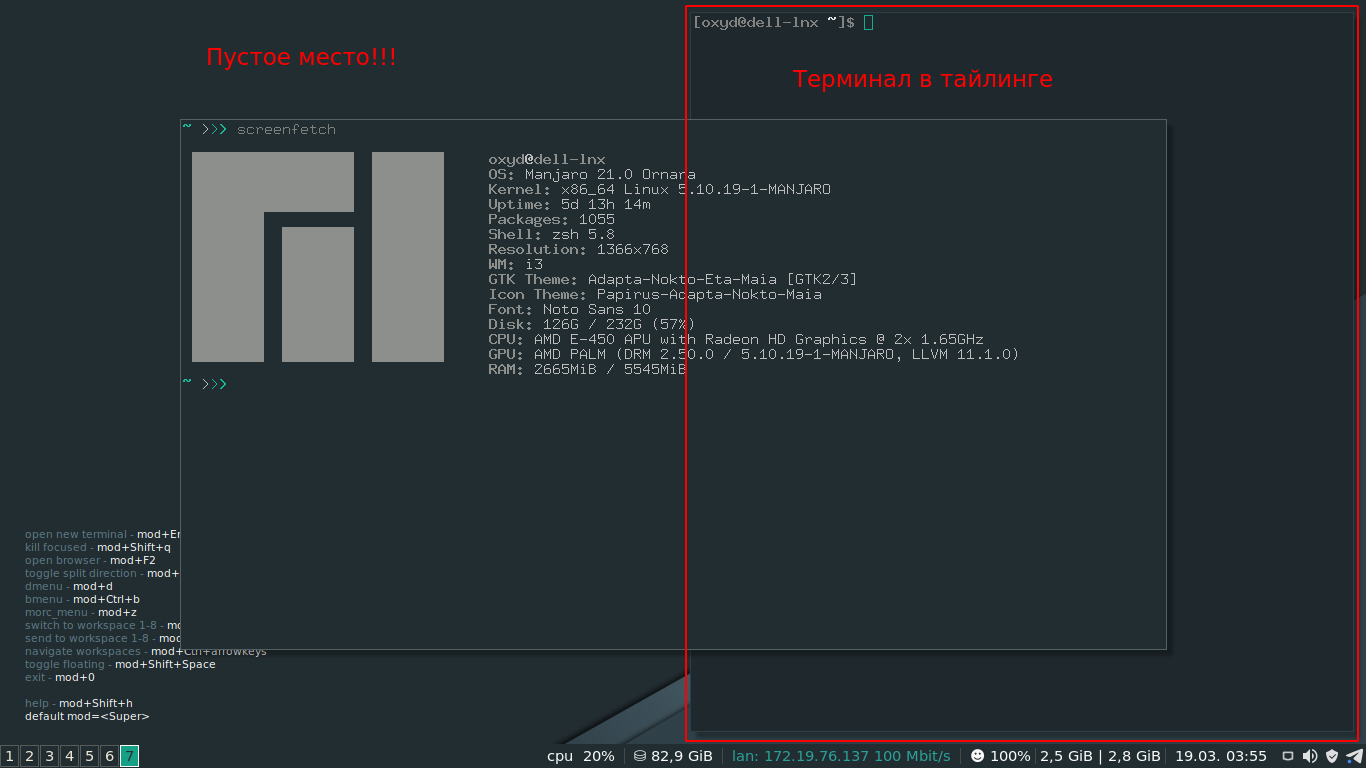Click the OS: Manjaro 21.0 line
The height and width of the screenshot is (768, 1366).
pos(592,175)
